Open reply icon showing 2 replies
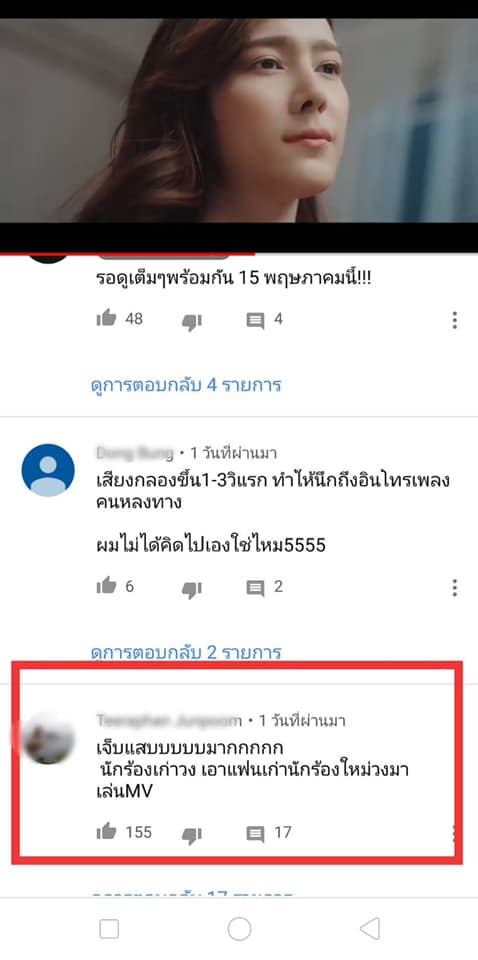 (255, 588)
